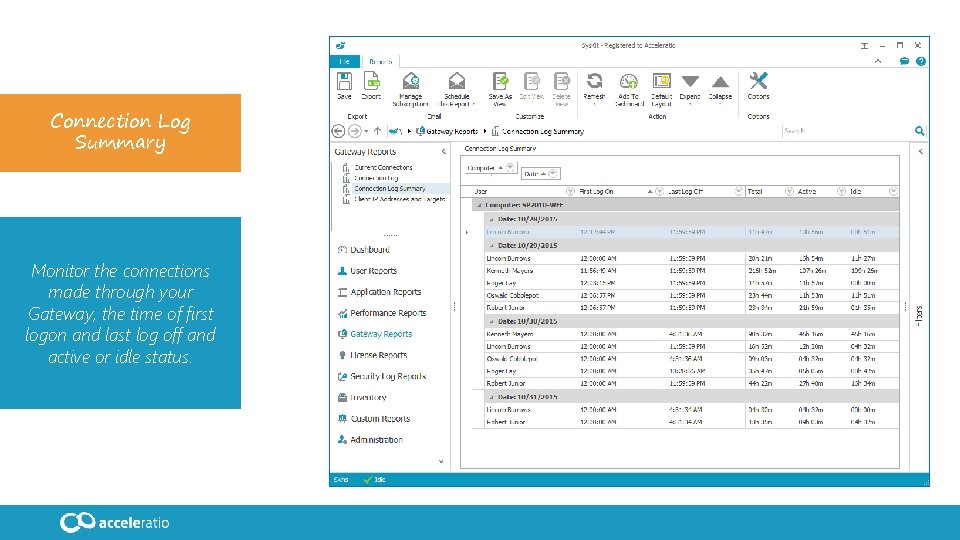This screenshot has width=960, height=540.
Task: Collapse the ribbon with the caret
Action: click(x=878, y=61)
